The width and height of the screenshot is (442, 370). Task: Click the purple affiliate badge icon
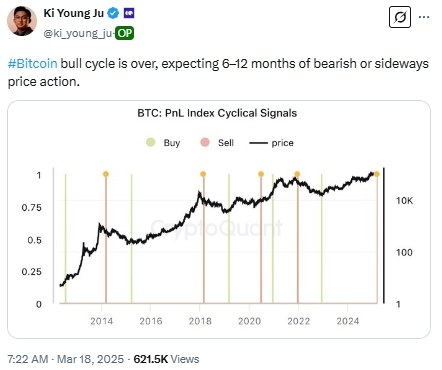[x=129, y=13]
